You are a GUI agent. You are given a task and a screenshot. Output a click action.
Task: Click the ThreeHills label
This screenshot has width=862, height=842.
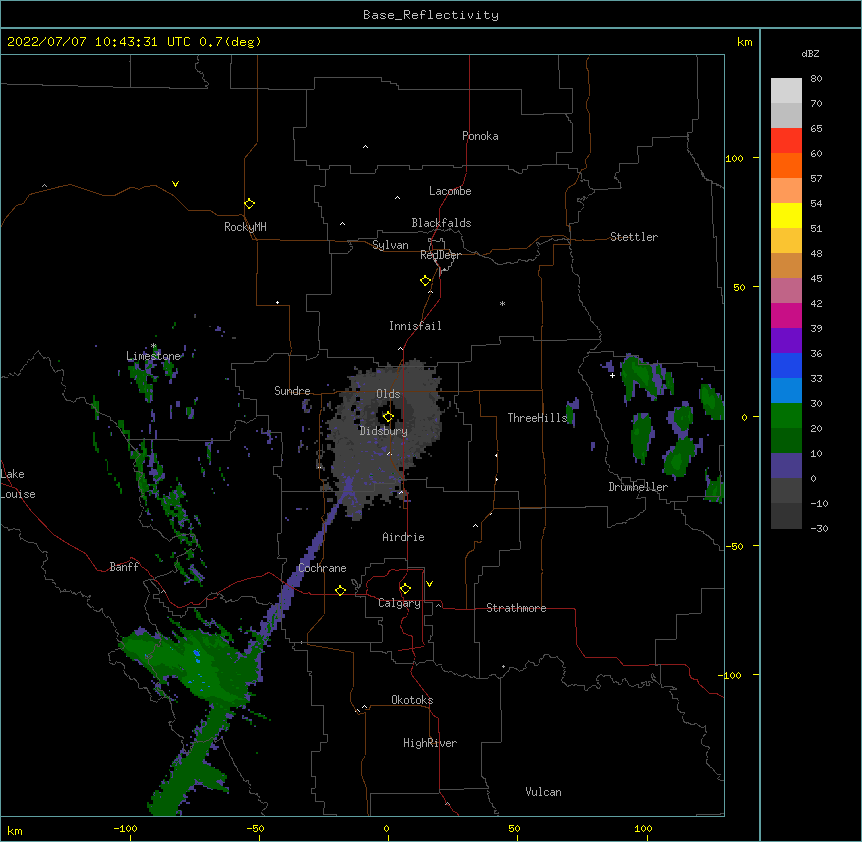click(x=537, y=418)
